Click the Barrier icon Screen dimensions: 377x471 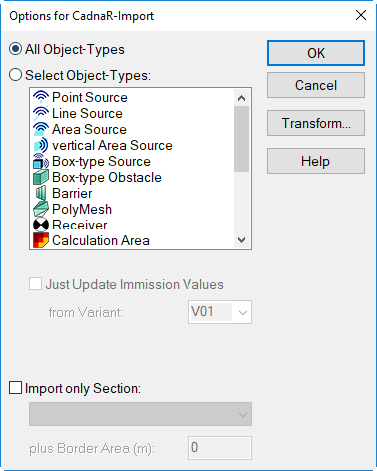tap(41, 193)
